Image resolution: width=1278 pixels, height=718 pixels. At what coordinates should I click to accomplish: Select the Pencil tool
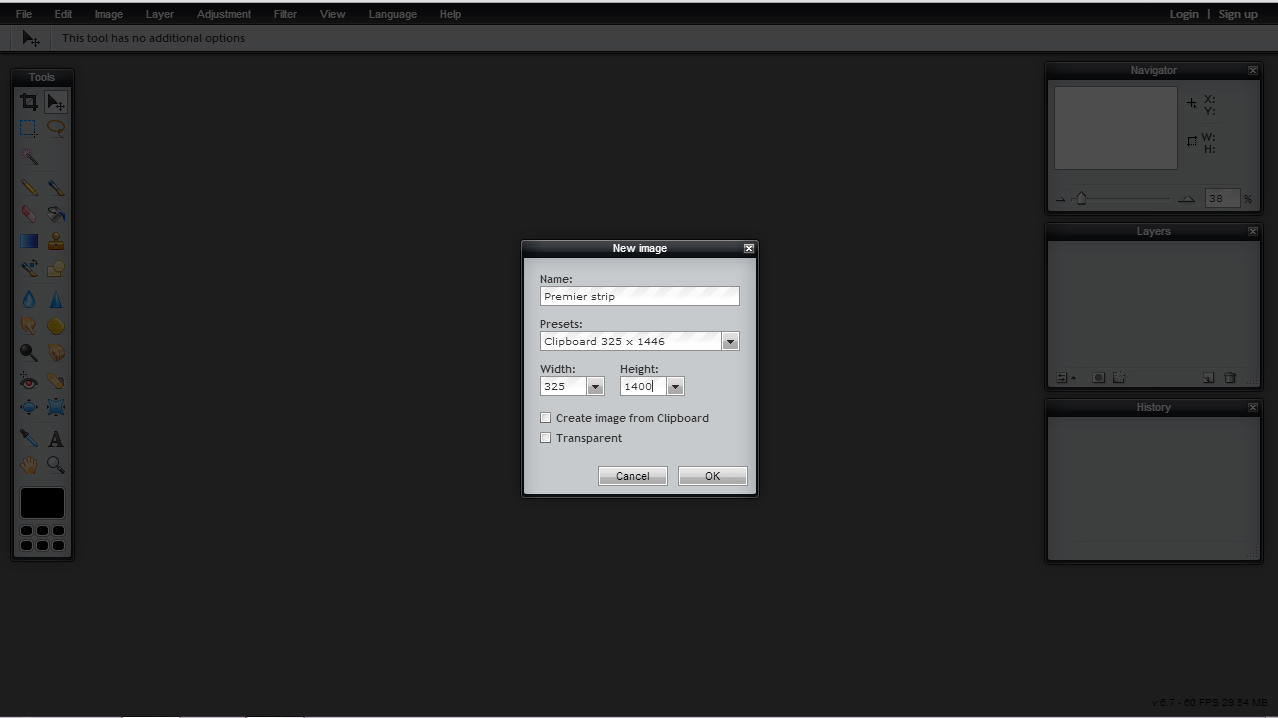pos(29,188)
